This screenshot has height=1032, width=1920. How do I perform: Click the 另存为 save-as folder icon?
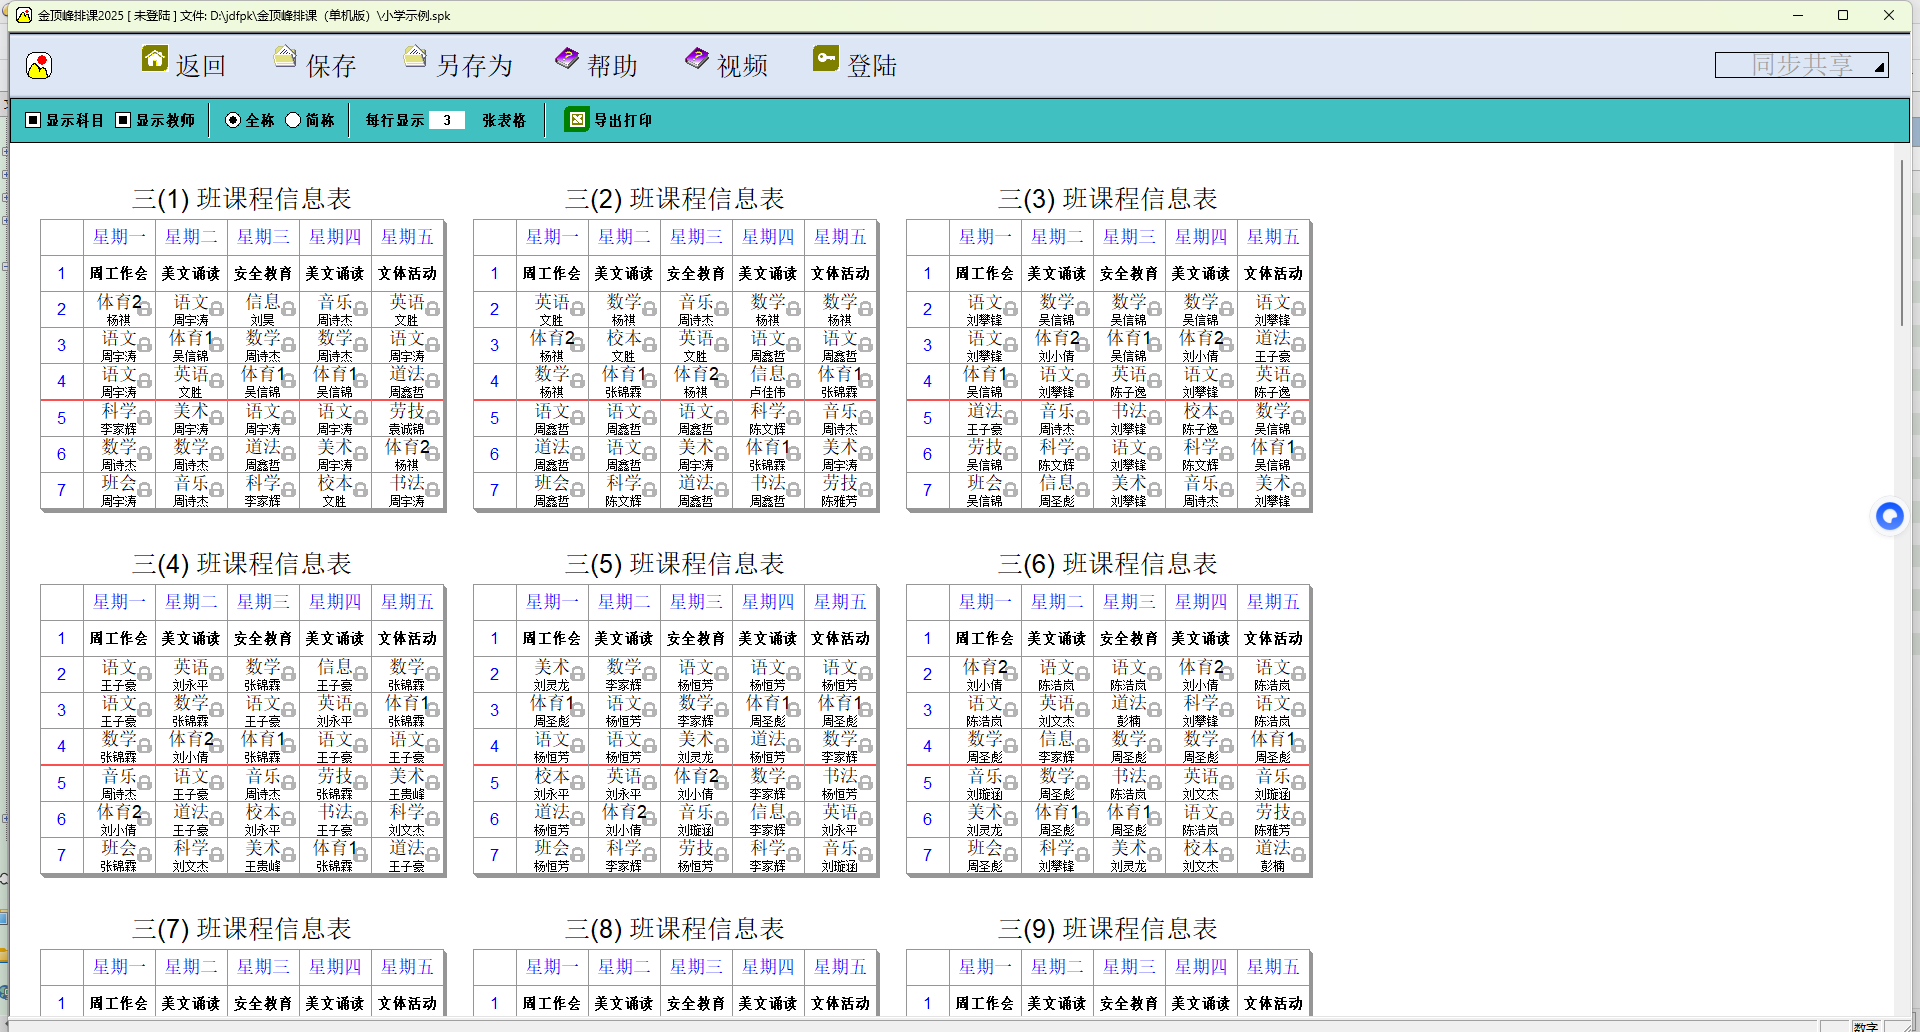pos(415,57)
